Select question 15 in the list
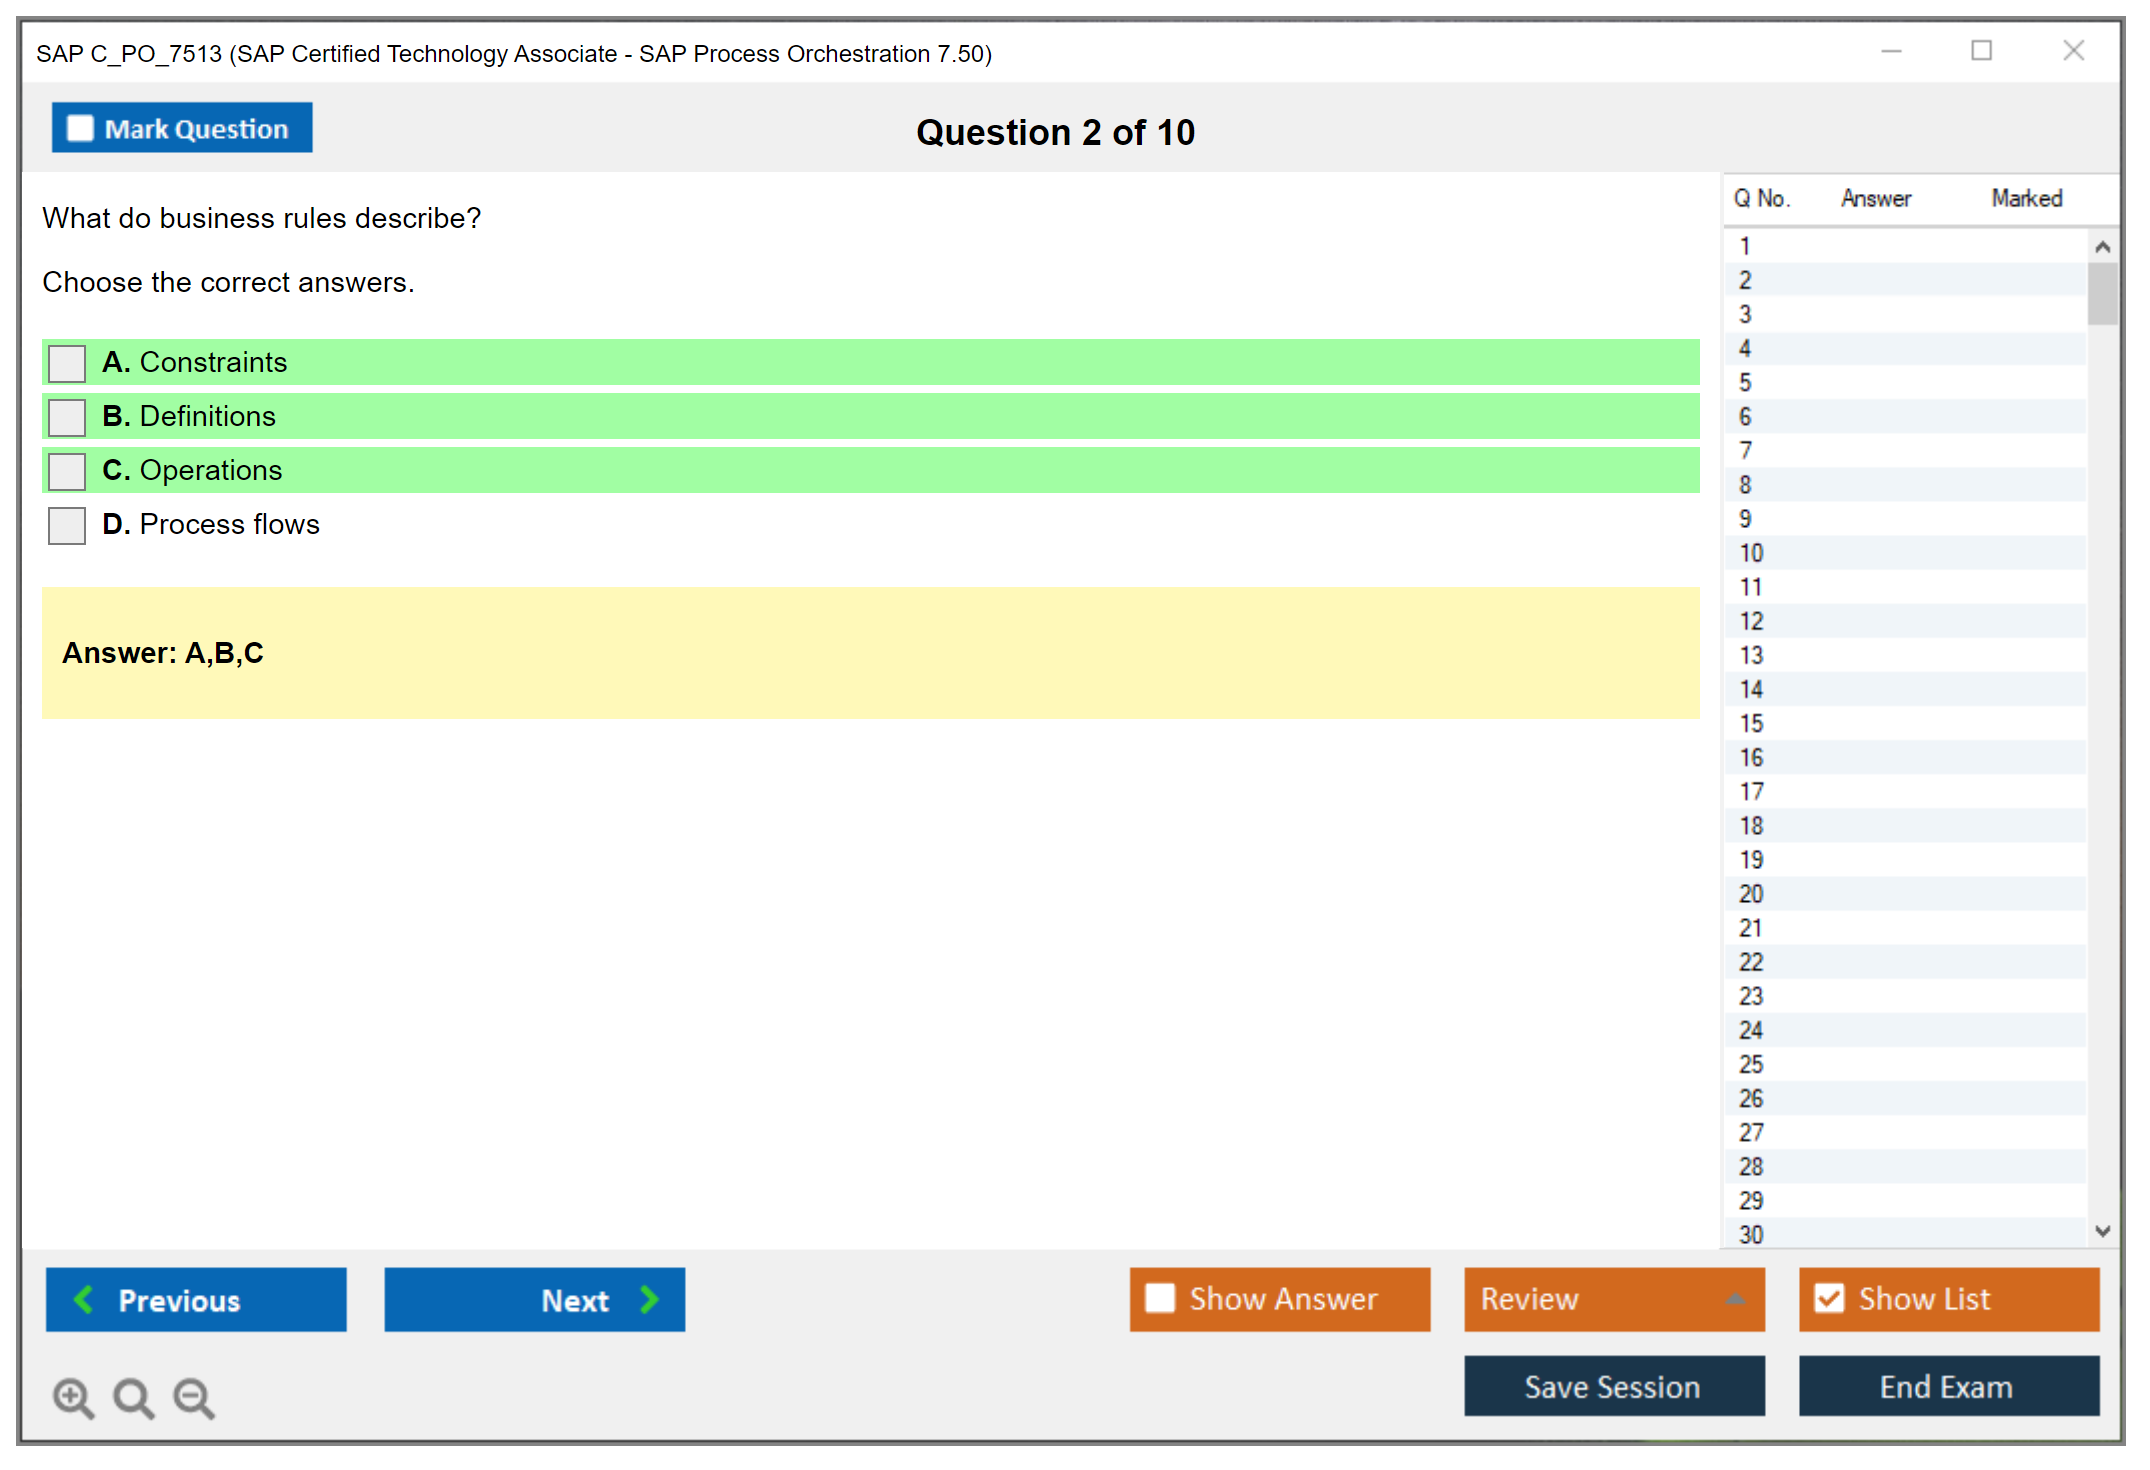Viewport: 2150px width, 1470px height. coord(1751,723)
